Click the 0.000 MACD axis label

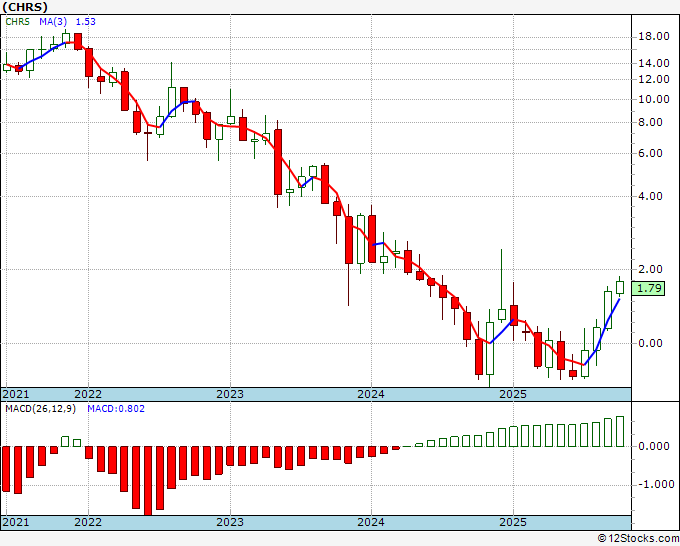tap(654, 446)
